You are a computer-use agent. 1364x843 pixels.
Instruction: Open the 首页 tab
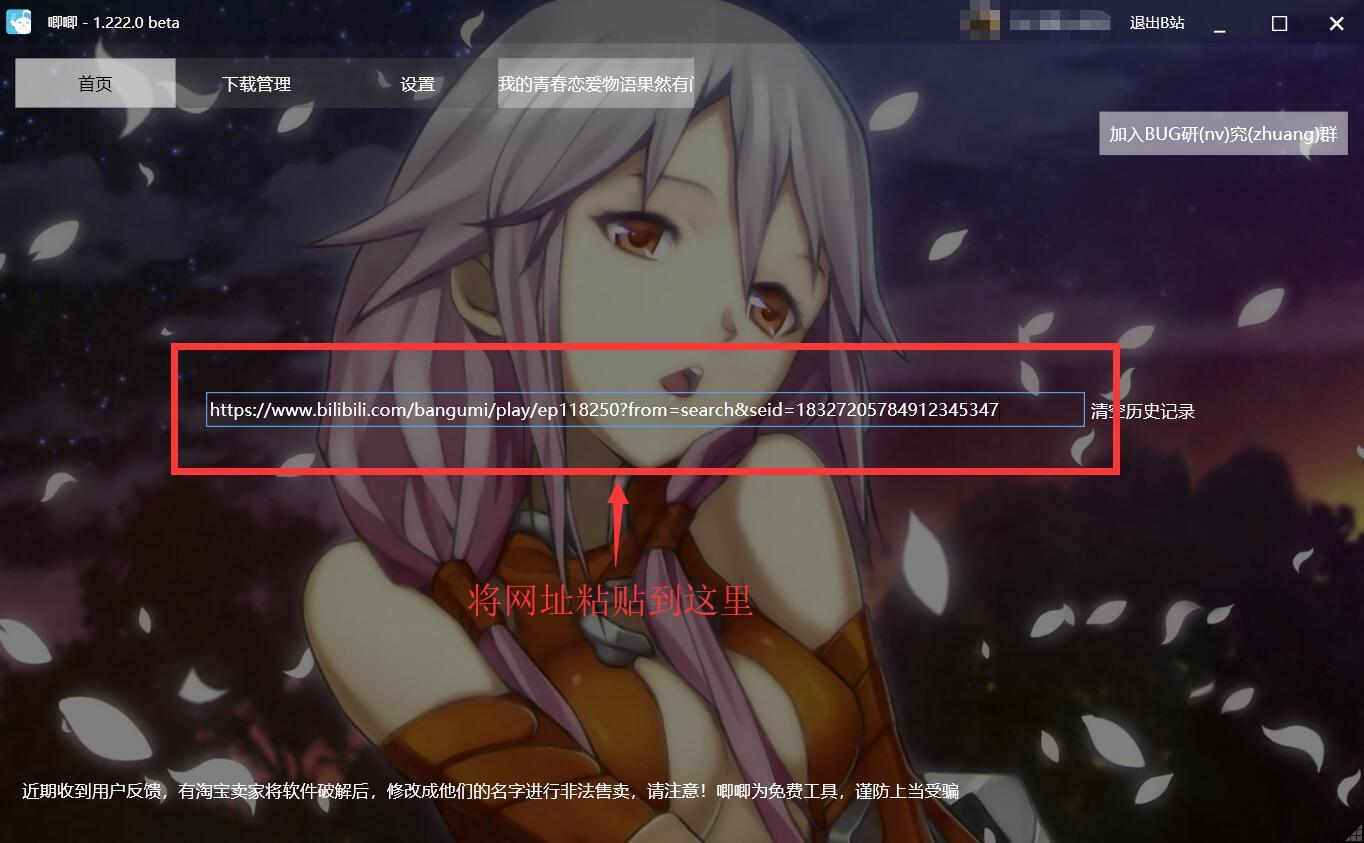[95, 83]
